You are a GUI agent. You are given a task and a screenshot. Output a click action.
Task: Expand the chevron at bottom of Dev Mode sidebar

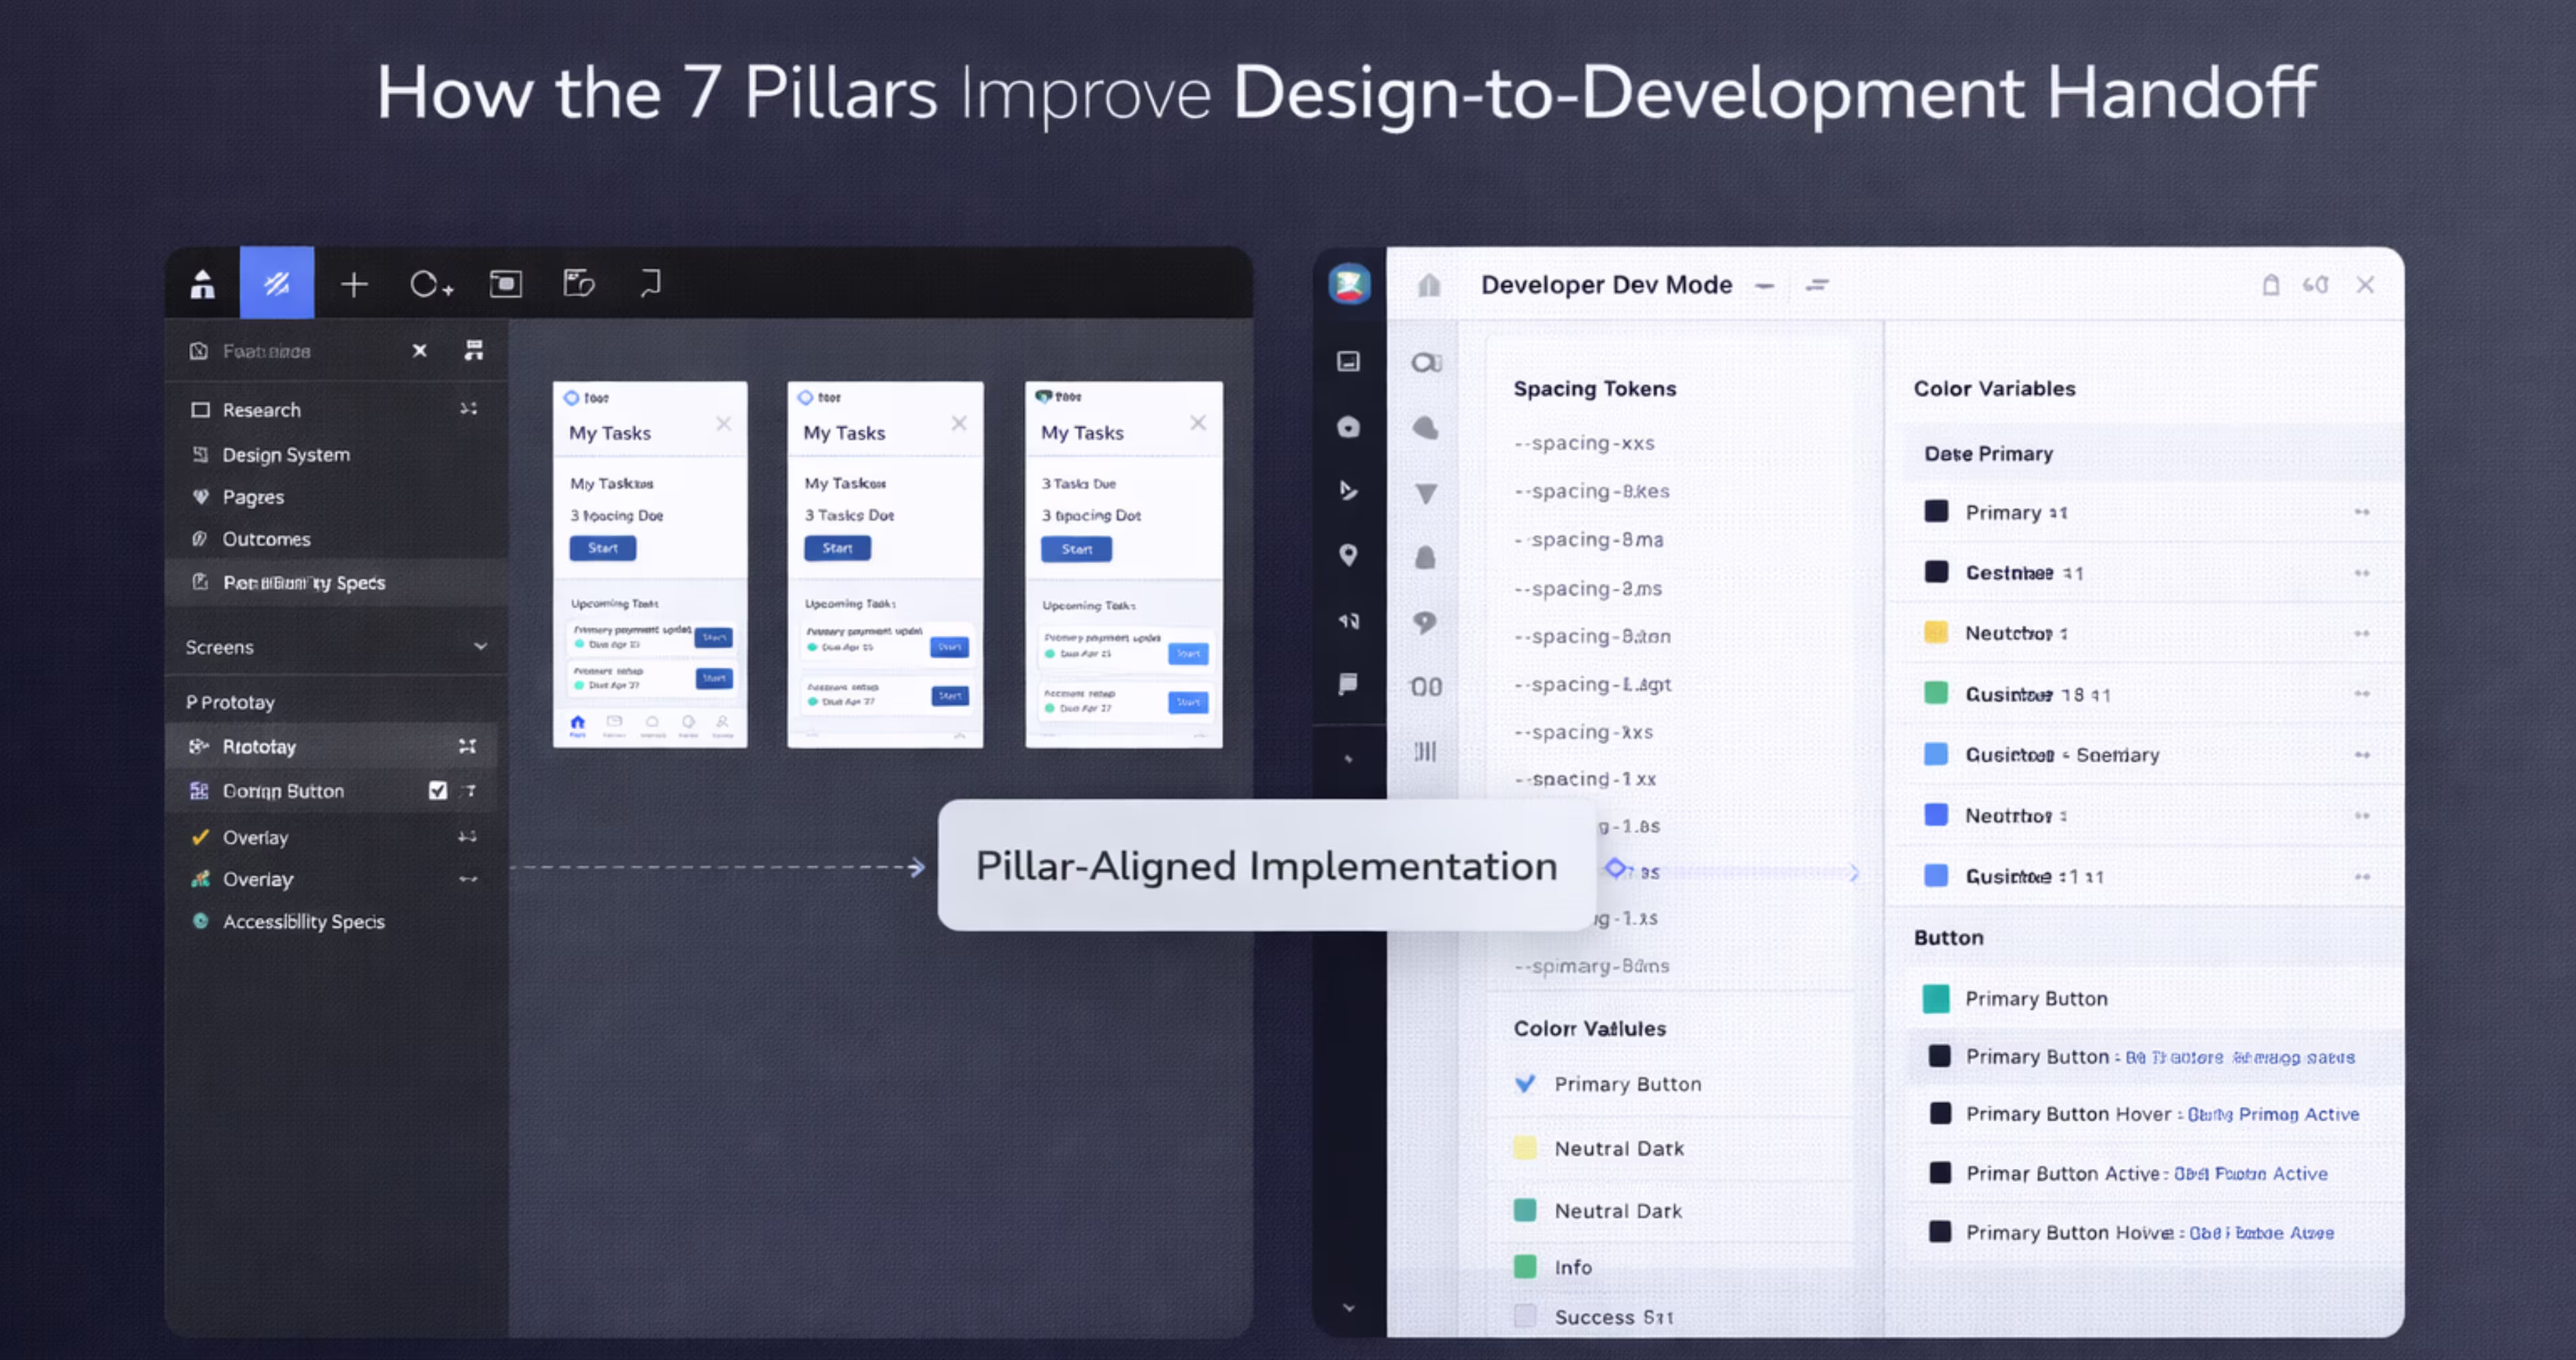point(1349,1307)
